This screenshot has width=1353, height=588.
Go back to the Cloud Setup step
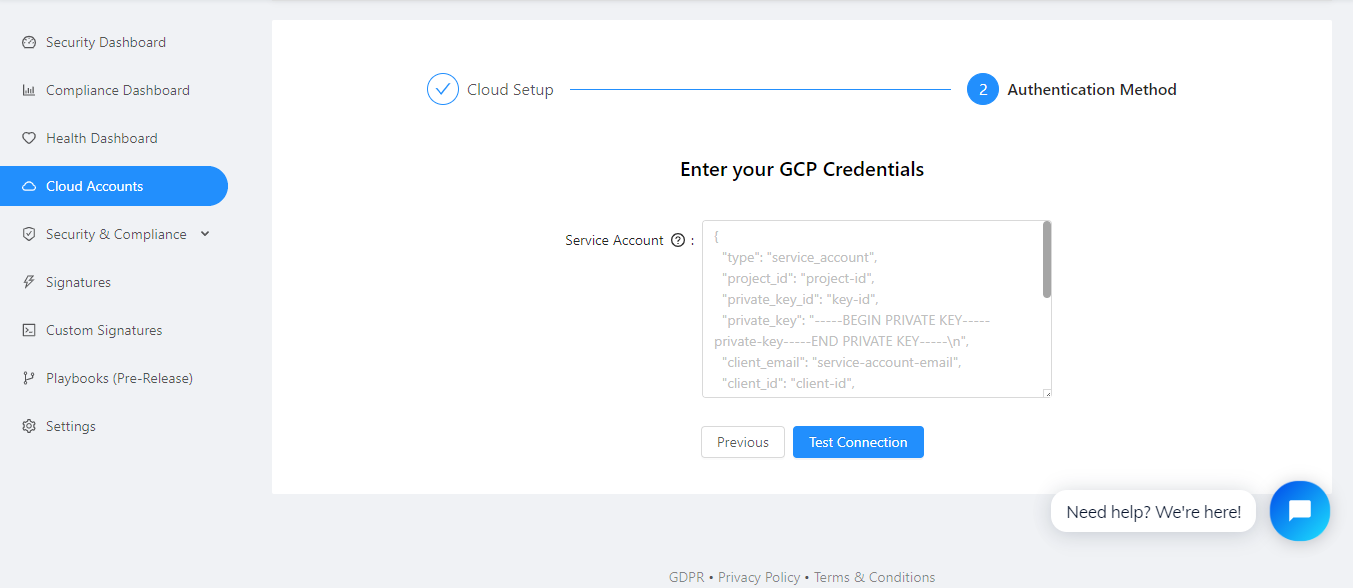(491, 90)
